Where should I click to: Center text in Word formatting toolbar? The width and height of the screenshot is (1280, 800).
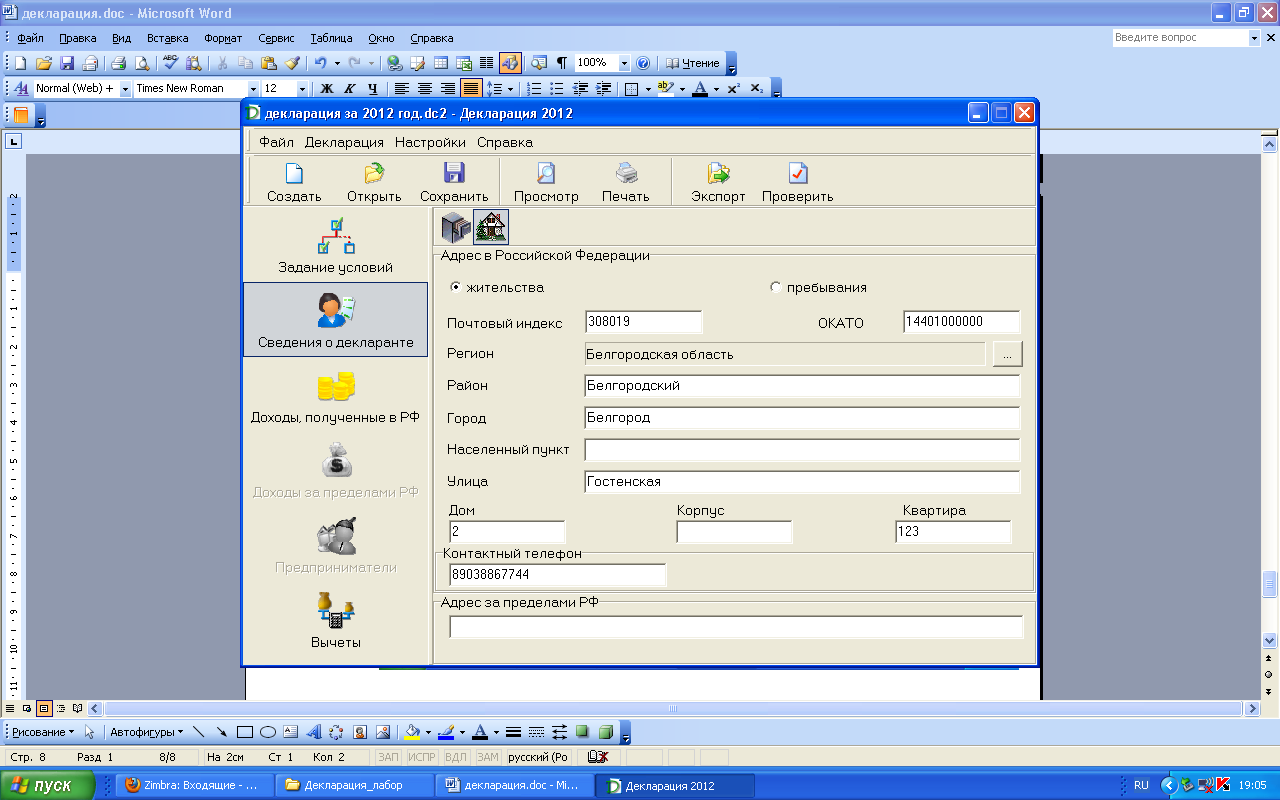click(425, 88)
